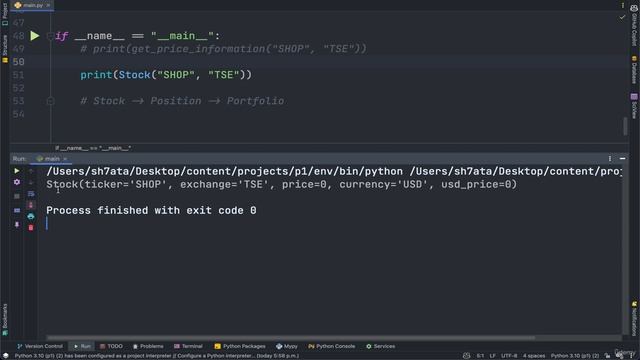Rerun main using the Run panel play icon

click(17, 171)
